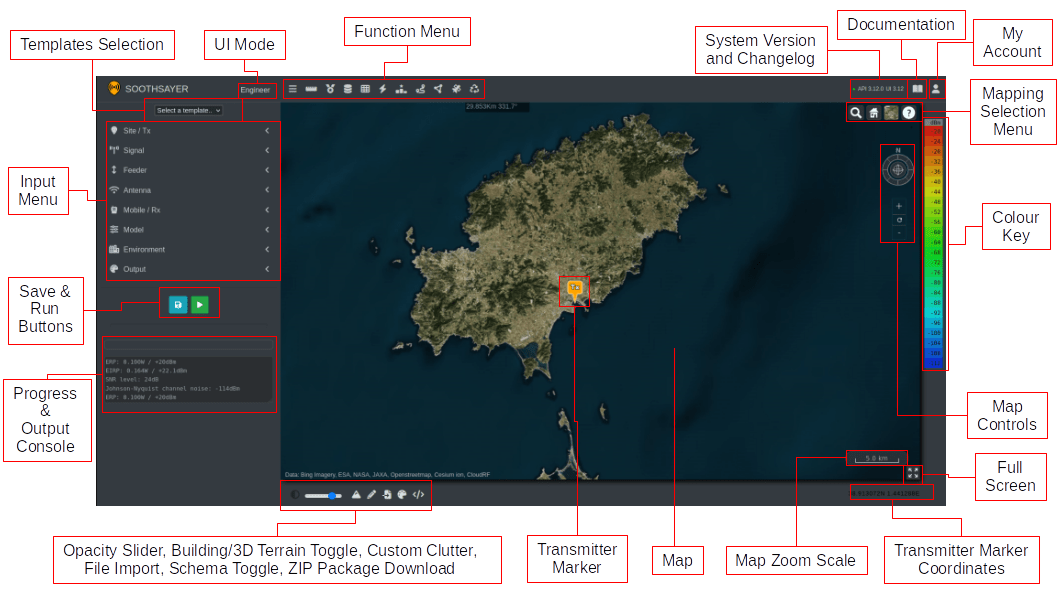Switch the Engineer UI mode
This screenshot has width=1058, height=595.
255,89
